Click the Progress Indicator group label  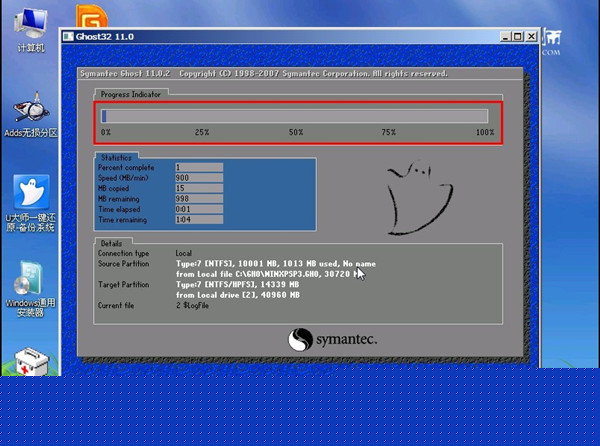pyautogui.click(x=130, y=94)
